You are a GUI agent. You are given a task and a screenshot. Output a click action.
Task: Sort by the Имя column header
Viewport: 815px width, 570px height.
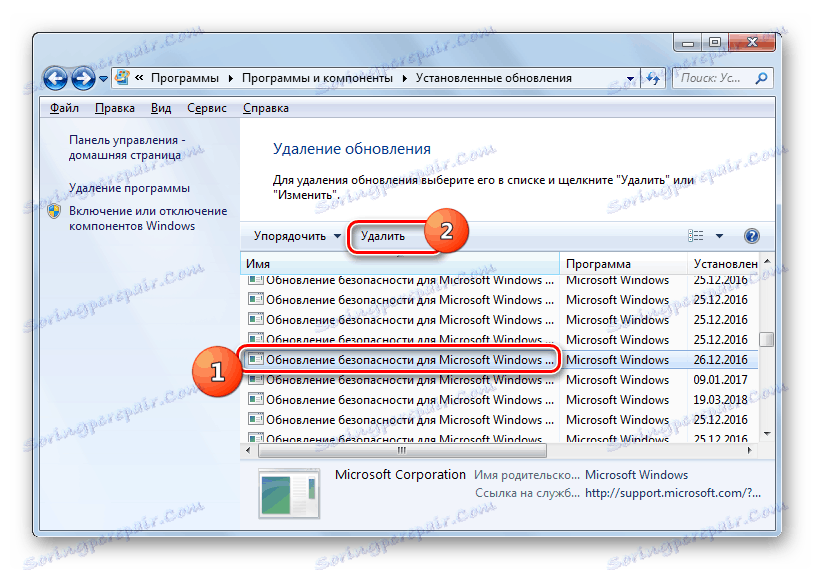point(400,264)
